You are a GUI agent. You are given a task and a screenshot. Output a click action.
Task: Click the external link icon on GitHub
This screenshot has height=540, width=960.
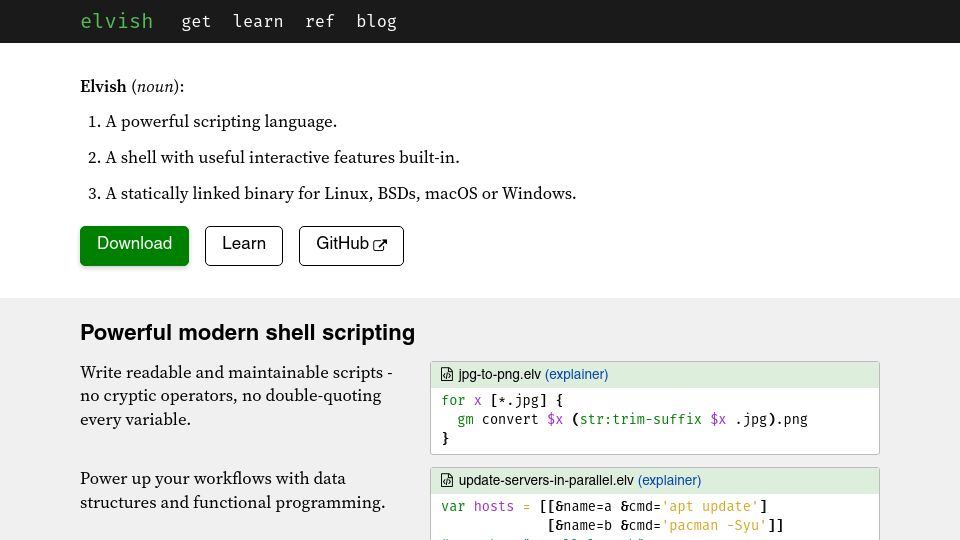[x=380, y=245]
